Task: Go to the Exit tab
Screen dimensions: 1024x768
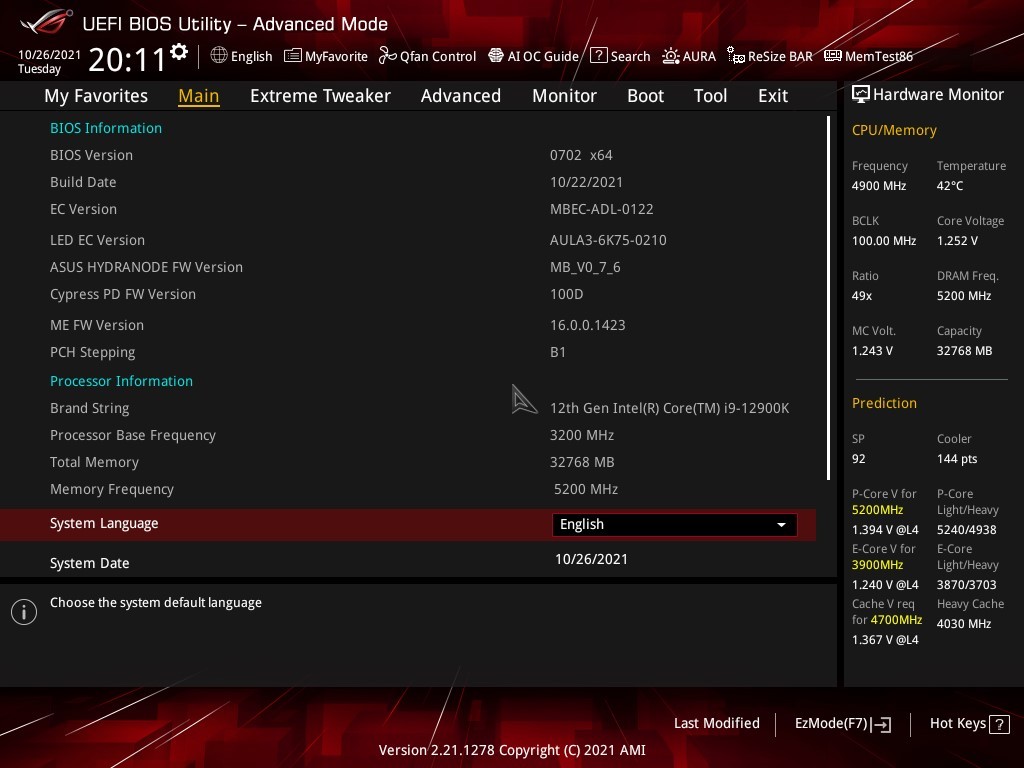Action: 773,96
